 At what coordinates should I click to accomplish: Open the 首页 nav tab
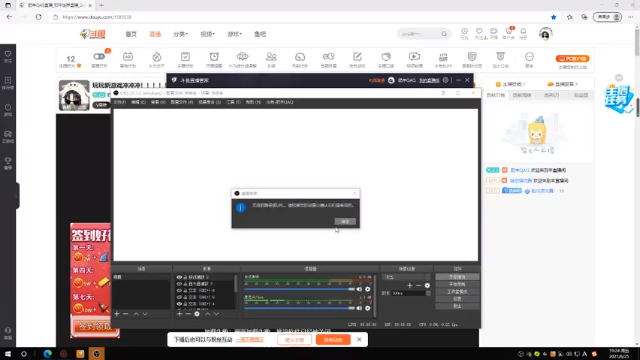131,34
